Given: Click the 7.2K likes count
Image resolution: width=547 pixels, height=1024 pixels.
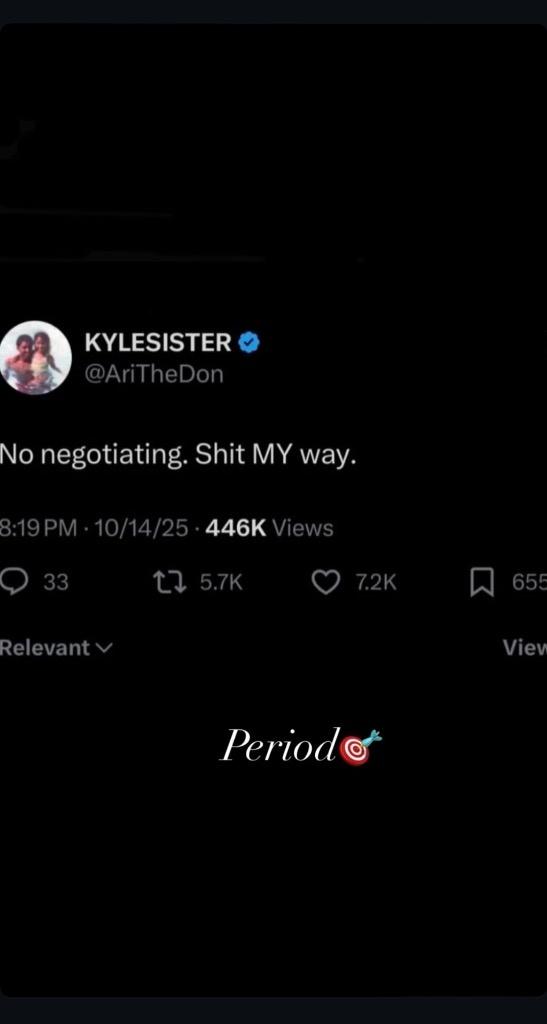Looking at the screenshot, I should [376, 582].
